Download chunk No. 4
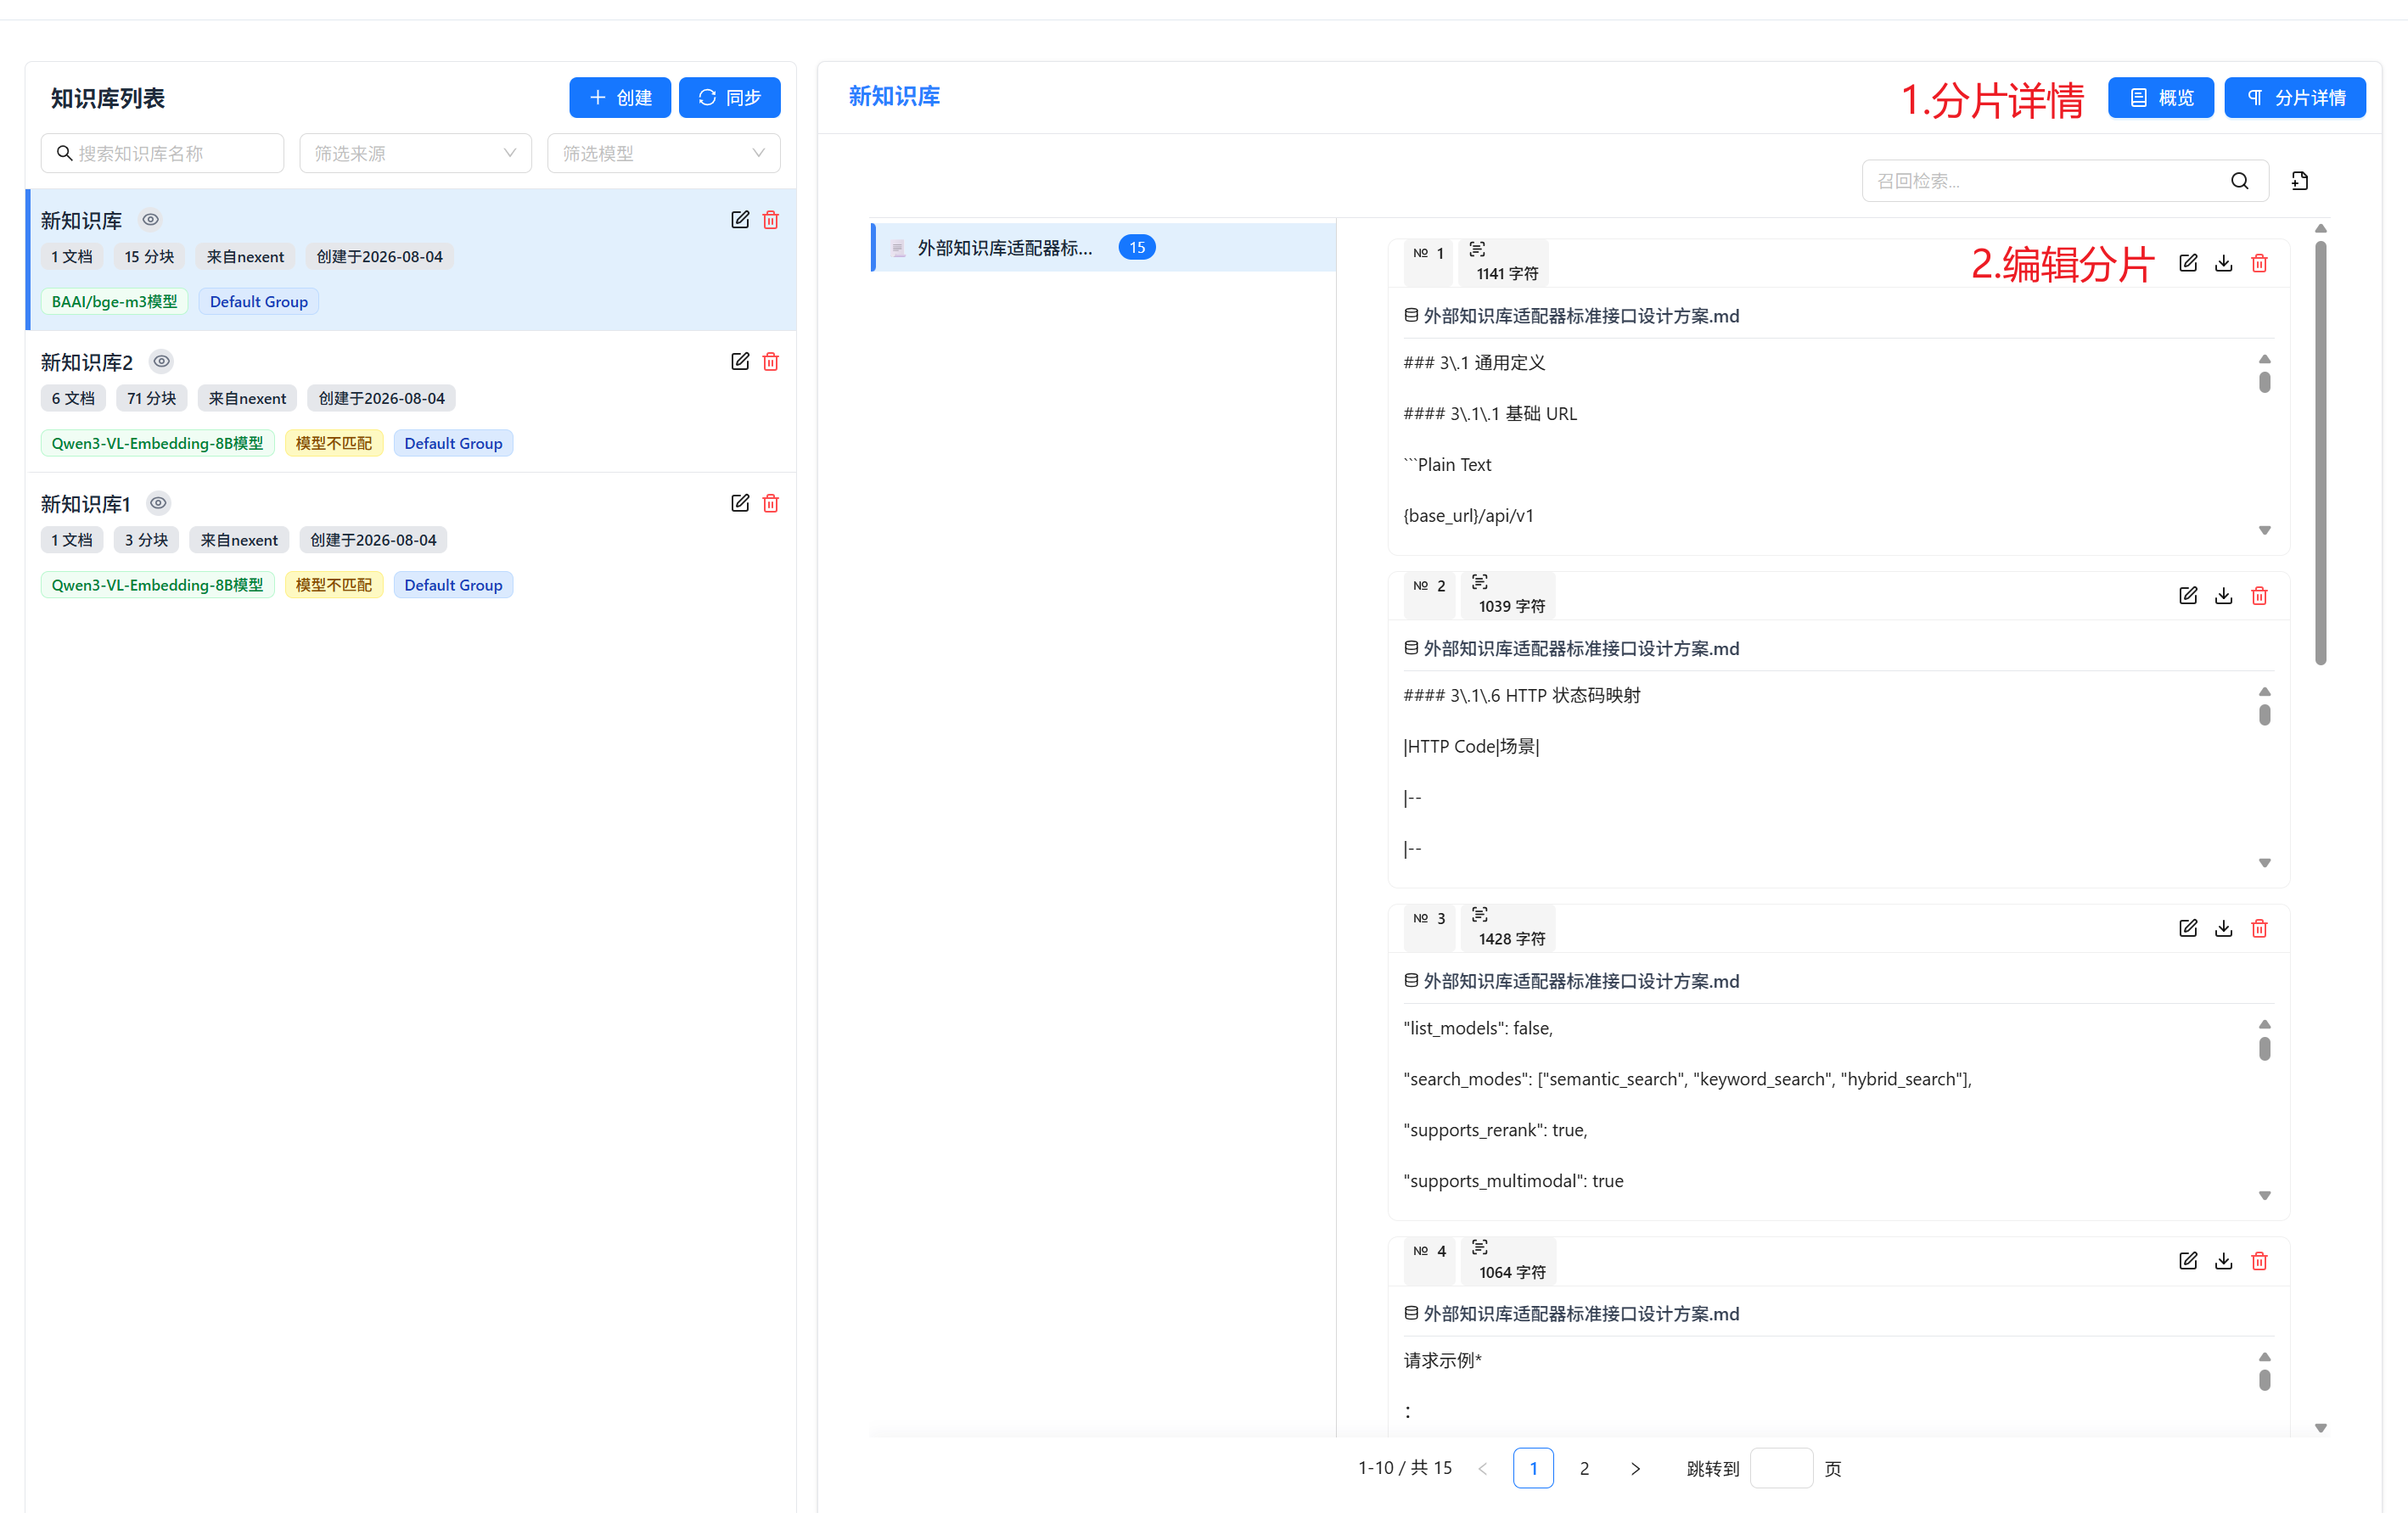 [2224, 1262]
